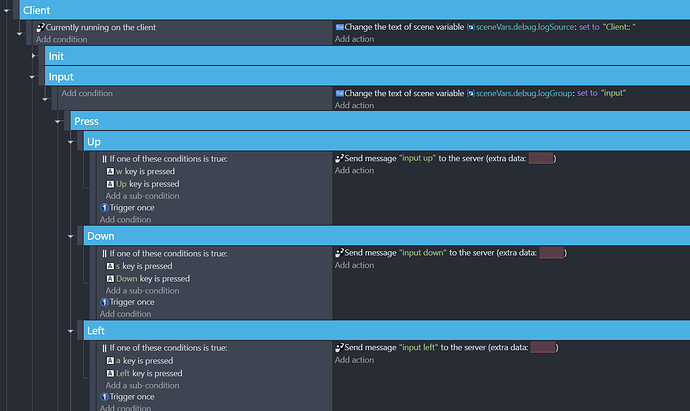Click the keyboard icon beside "a key is pressed"
Screen dimensions: 690x411
(110, 360)
